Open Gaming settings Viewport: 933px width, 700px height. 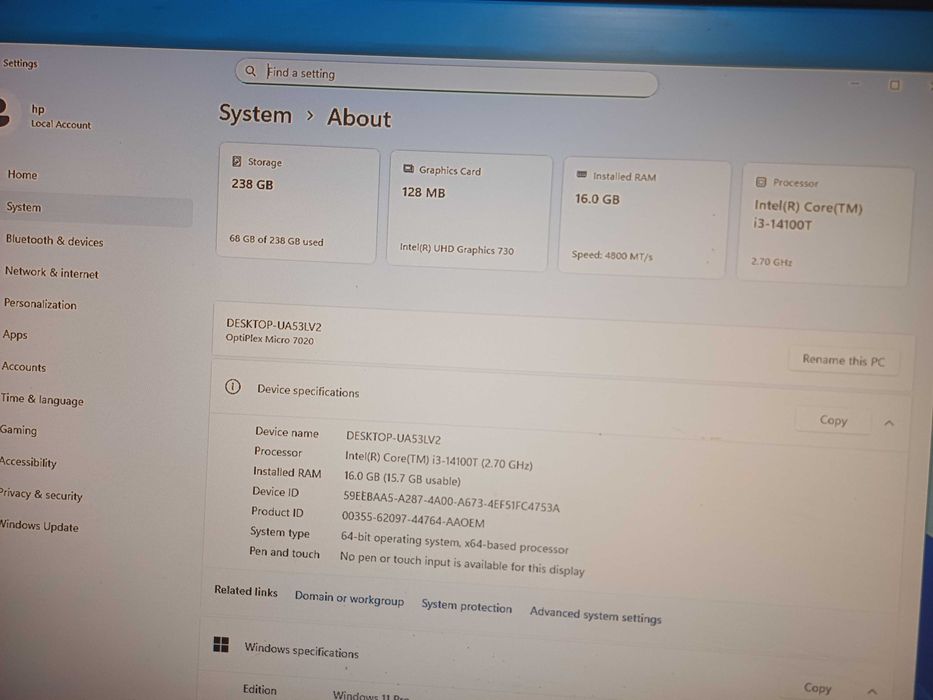[x=18, y=430]
